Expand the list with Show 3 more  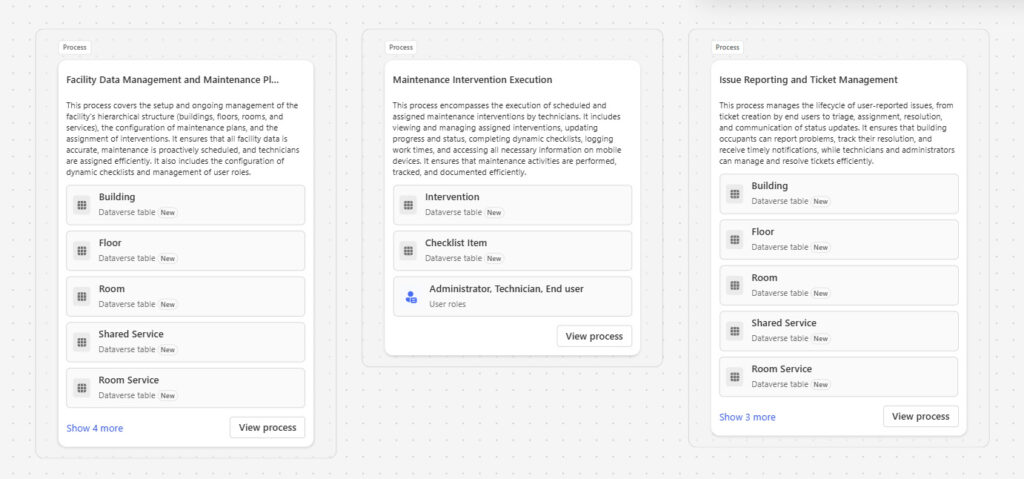pos(747,417)
